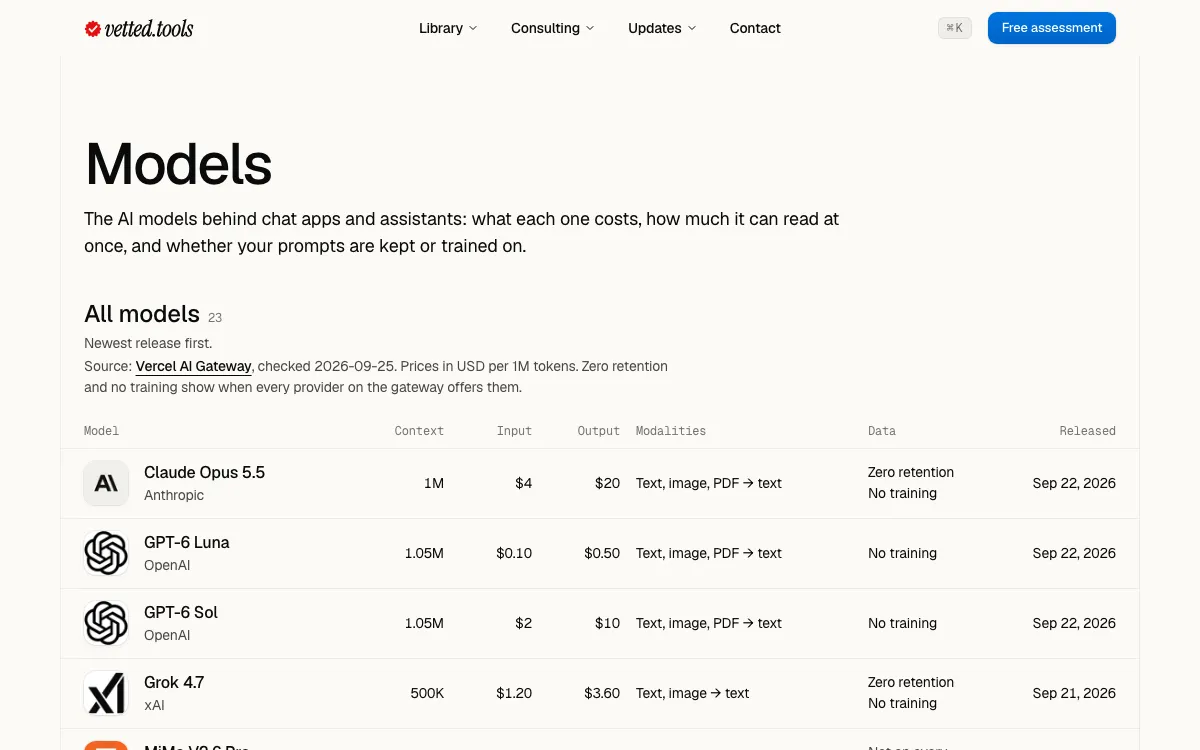
Task: Click the 500K context value for Grok 4.7
Action: (x=427, y=693)
